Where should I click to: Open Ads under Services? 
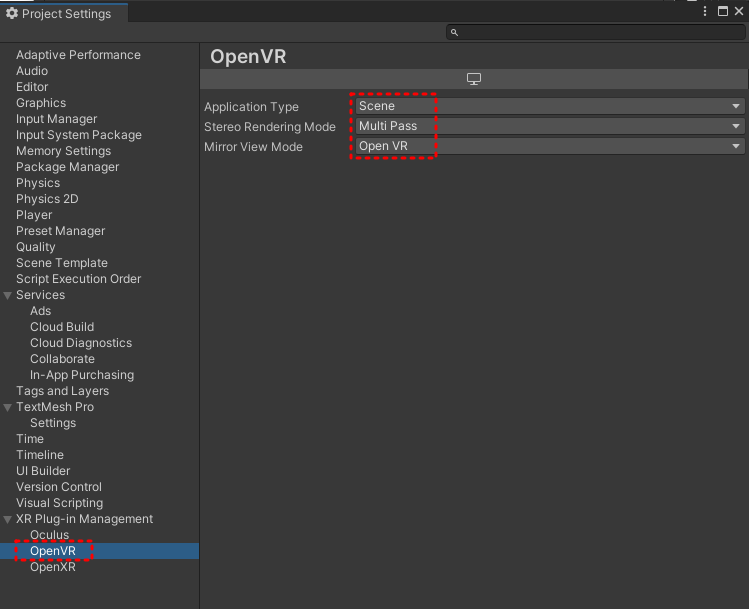click(x=41, y=311)
